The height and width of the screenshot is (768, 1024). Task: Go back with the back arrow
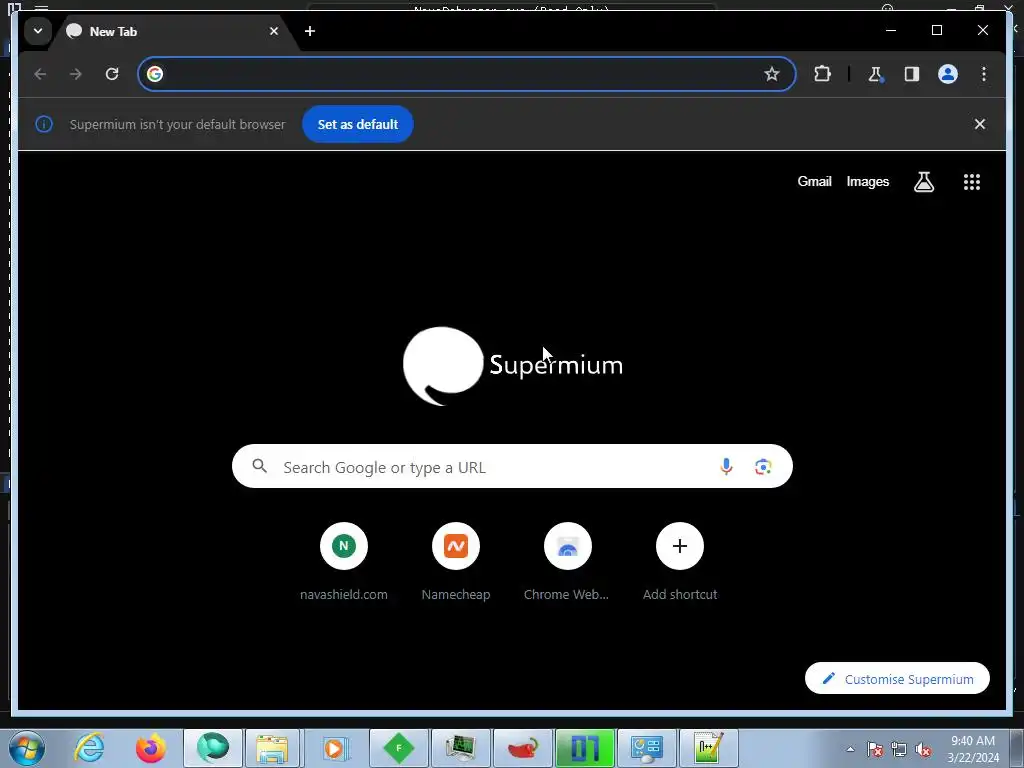(40, 74)
